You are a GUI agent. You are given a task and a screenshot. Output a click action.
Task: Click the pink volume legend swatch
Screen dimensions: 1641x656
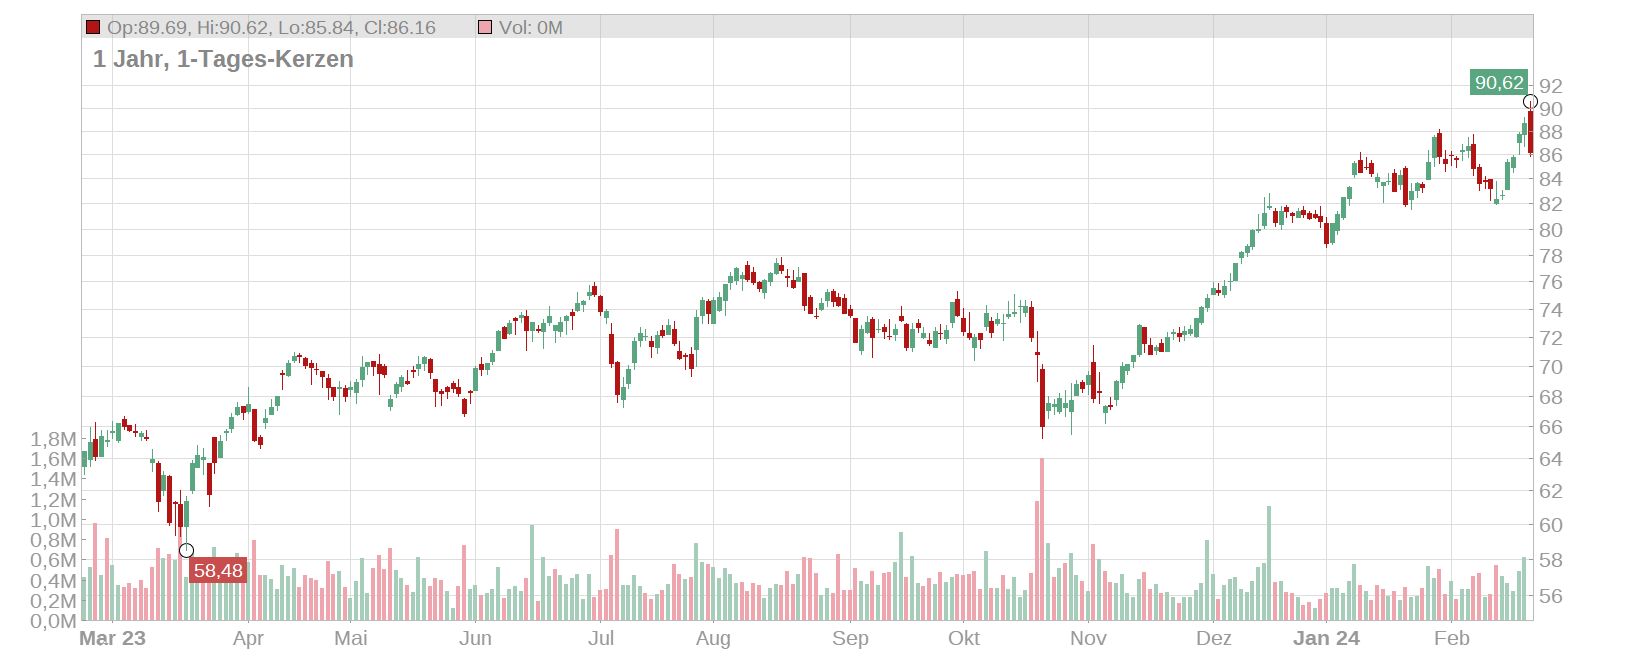[x=485, y=28]
